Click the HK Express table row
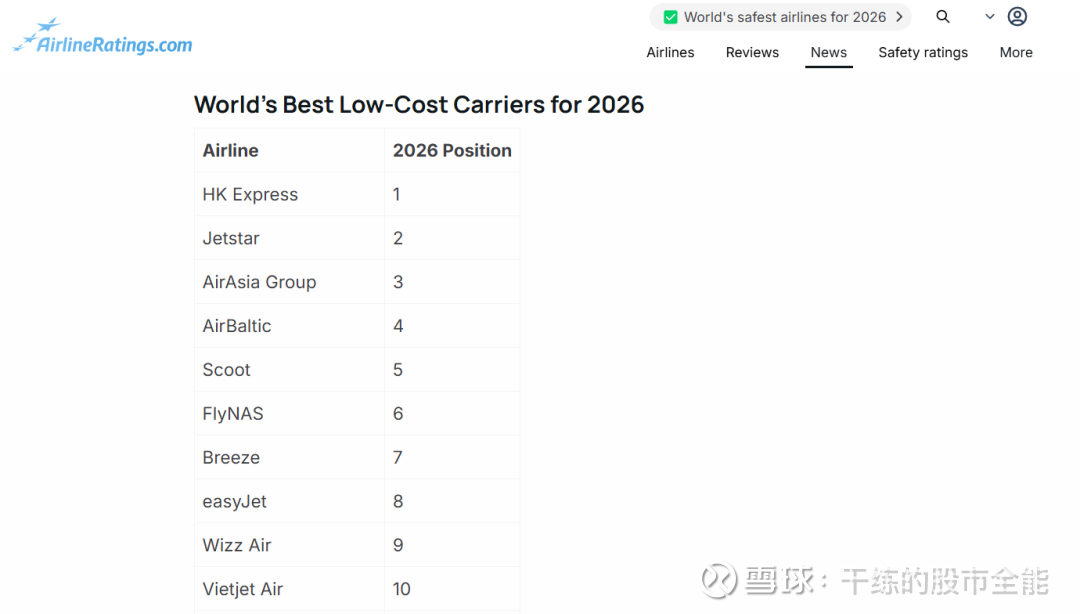The height and width of the screenshot is (614, 1080). pyautogui.click(x=250, y=194)
